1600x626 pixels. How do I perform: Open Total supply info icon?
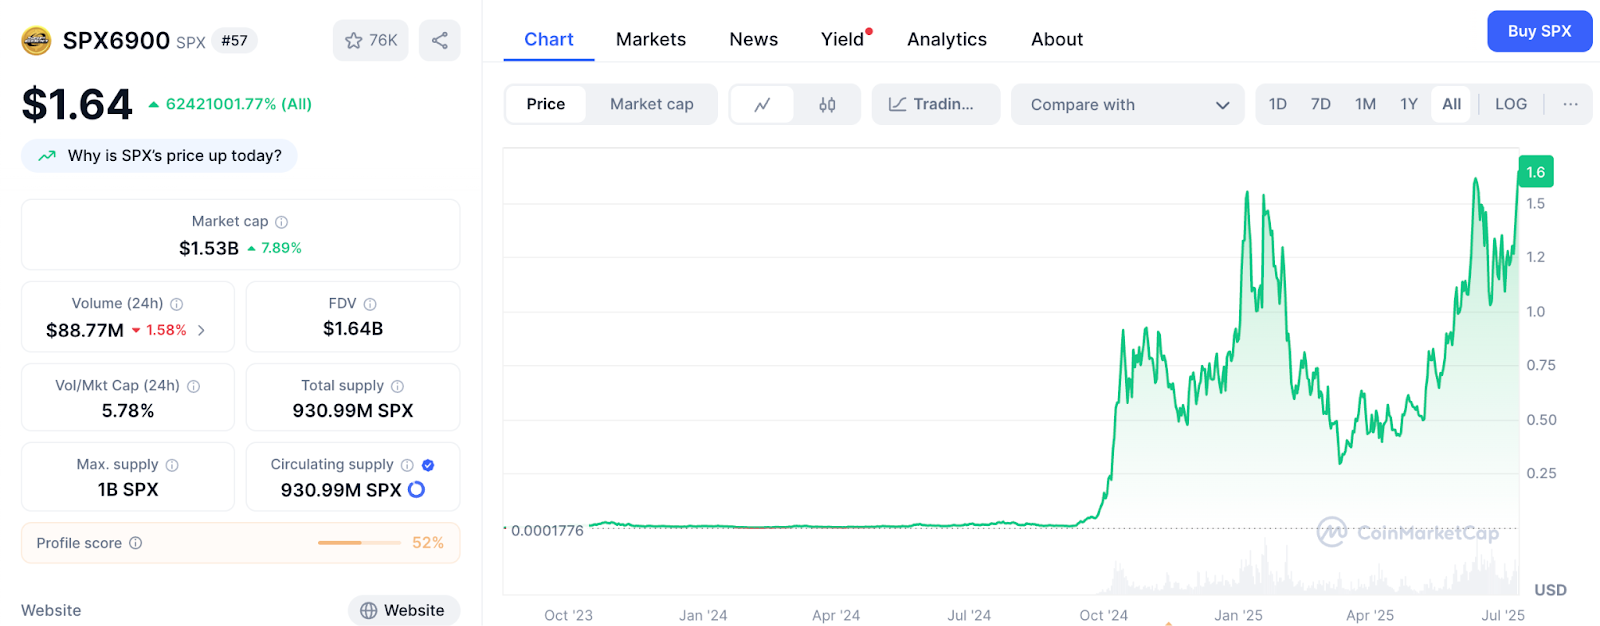pyautogui.click(x=397, y=386)
